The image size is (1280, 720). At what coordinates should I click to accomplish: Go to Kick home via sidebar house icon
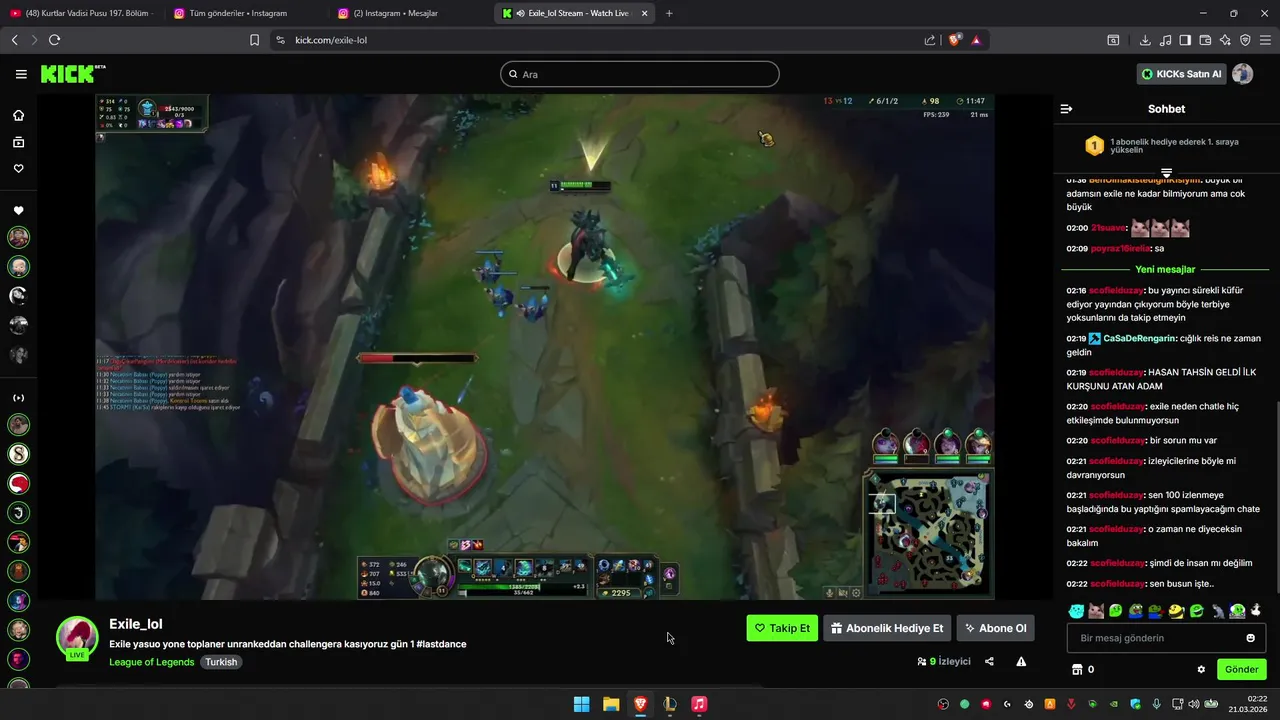[18, 115]
